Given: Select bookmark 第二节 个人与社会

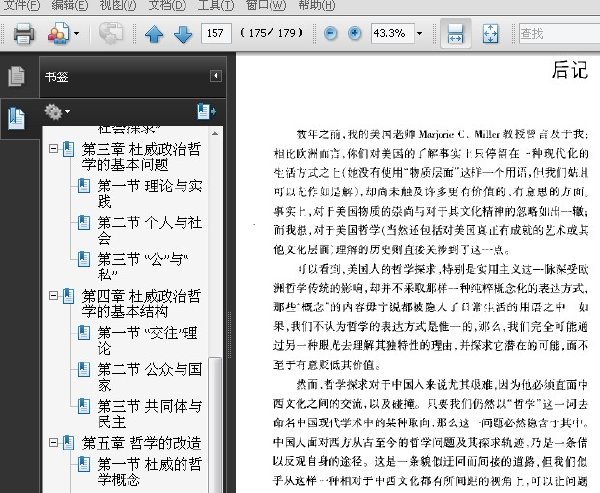Looking at the screenshot, I should [x=150, y=230].
